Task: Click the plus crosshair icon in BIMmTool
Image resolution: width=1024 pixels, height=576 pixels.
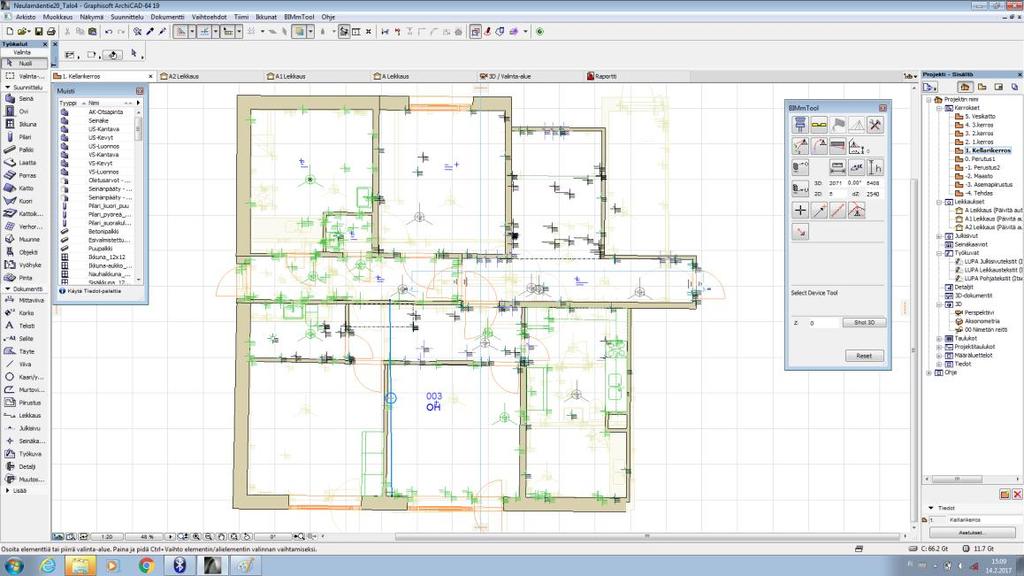Action: point(800,210)
